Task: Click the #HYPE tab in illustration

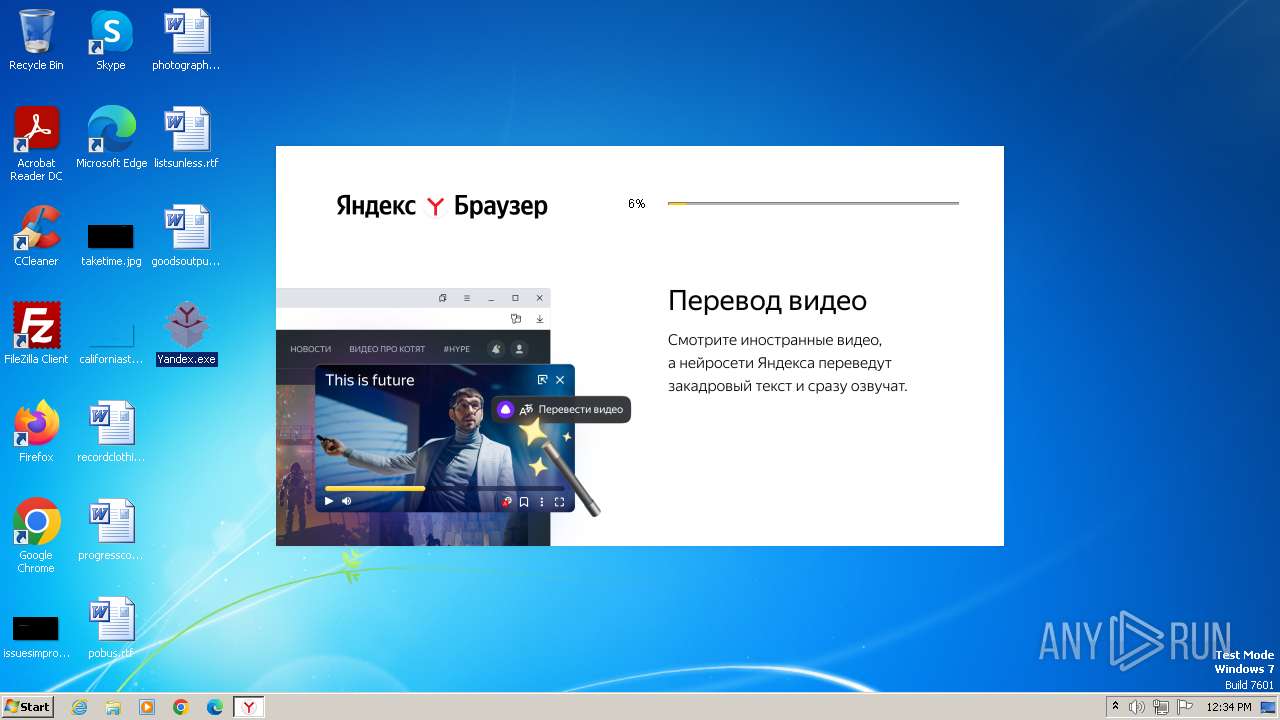Action: coord(456,349)
